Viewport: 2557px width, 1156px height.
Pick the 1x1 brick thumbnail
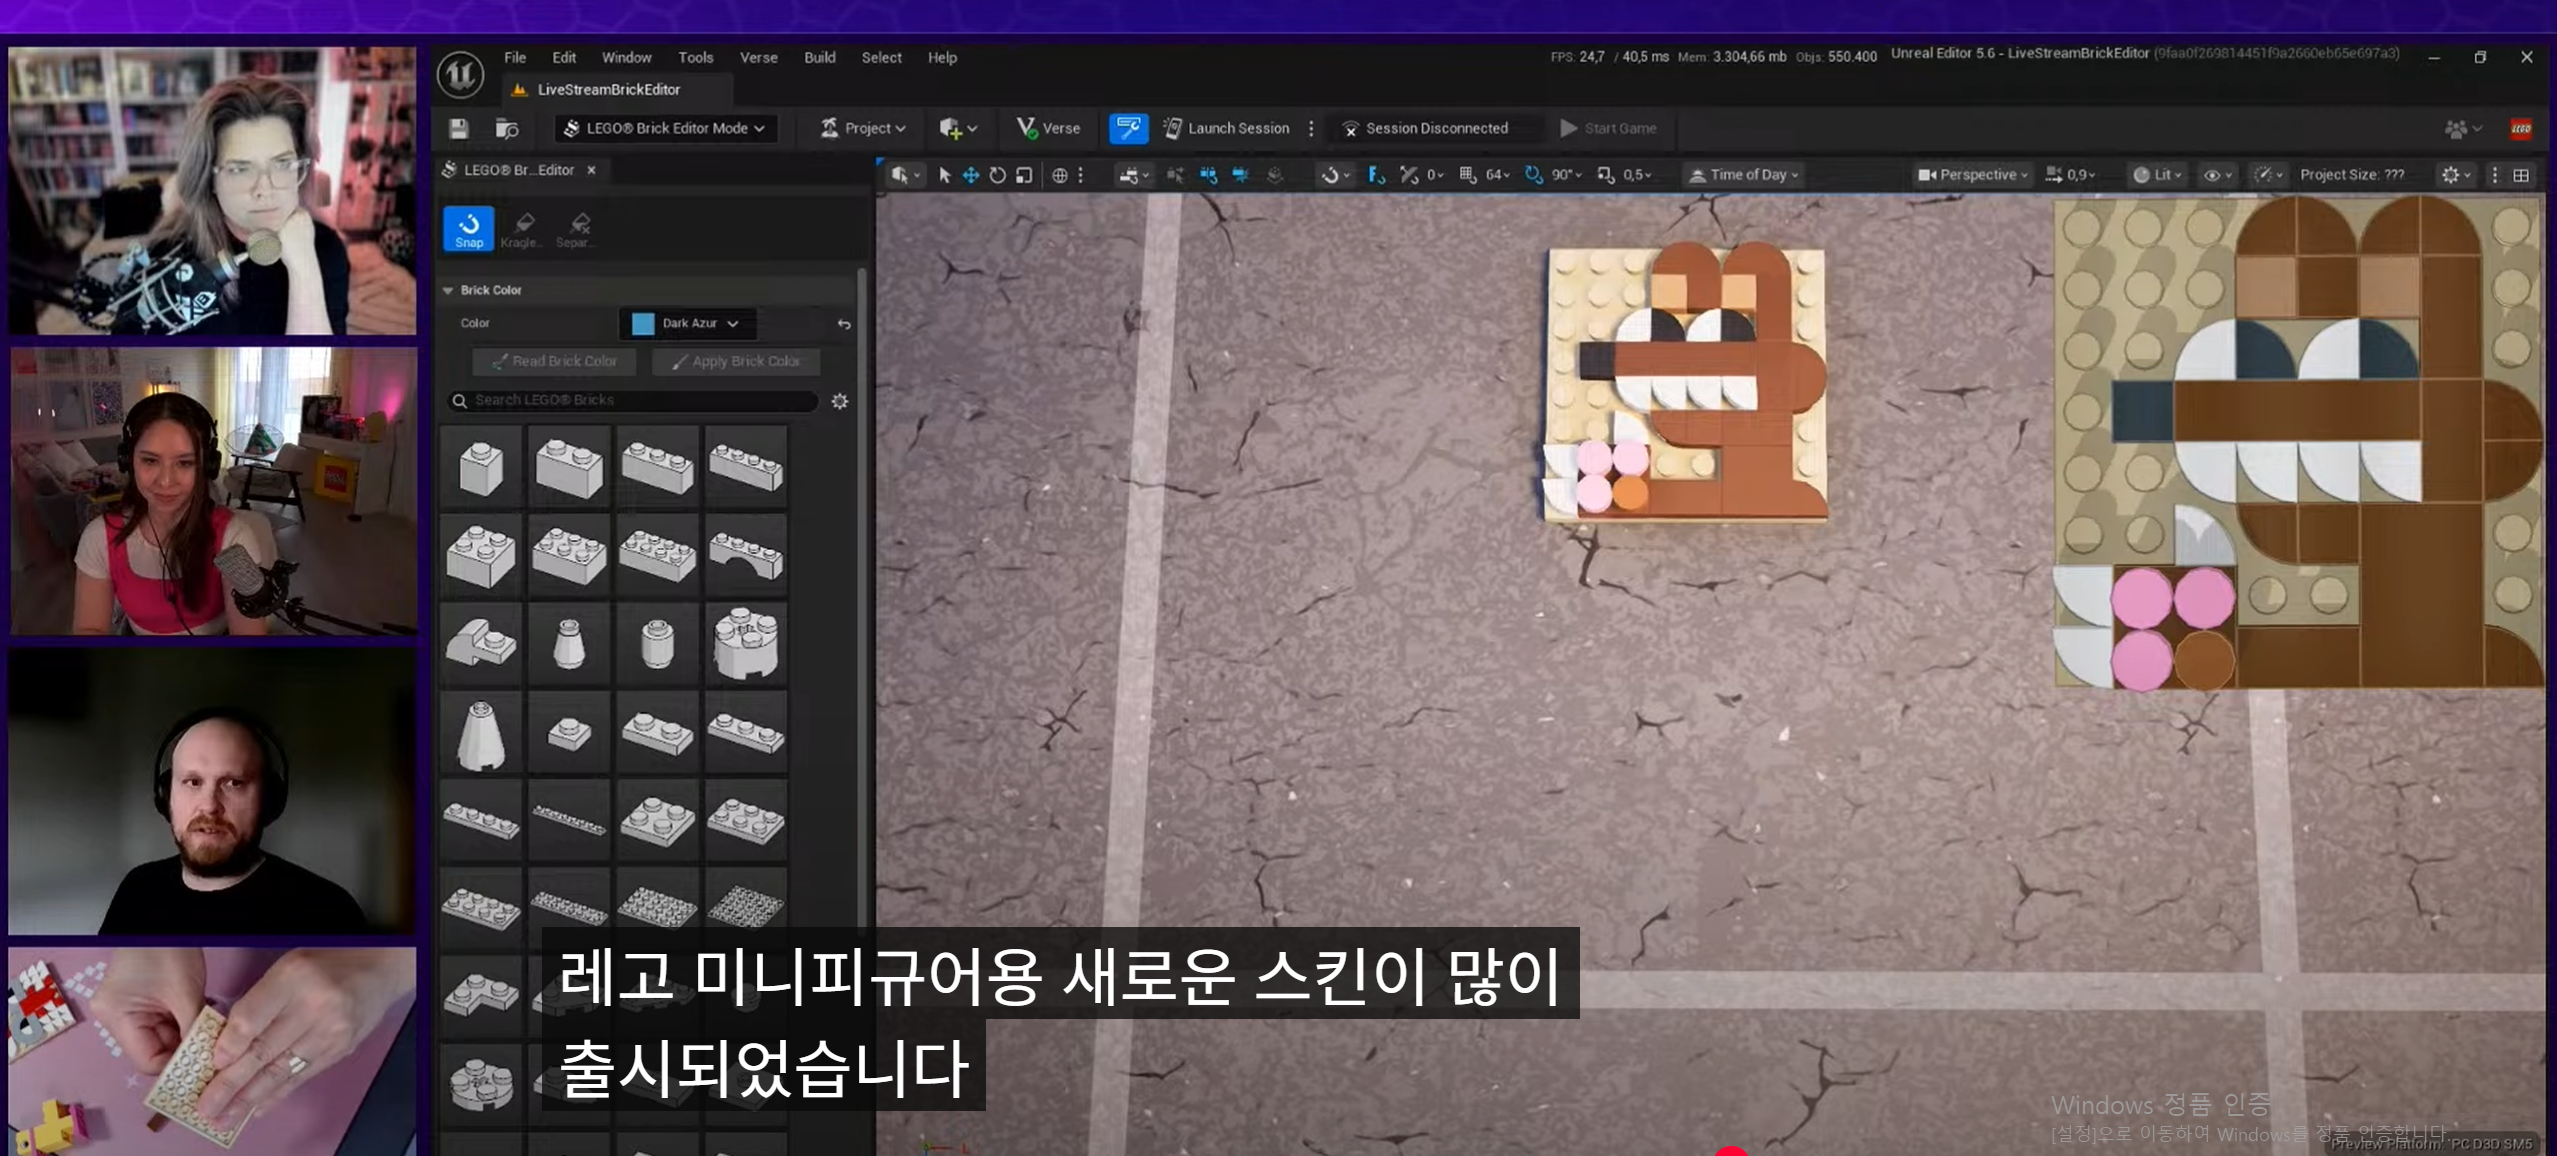coord(481,467)
